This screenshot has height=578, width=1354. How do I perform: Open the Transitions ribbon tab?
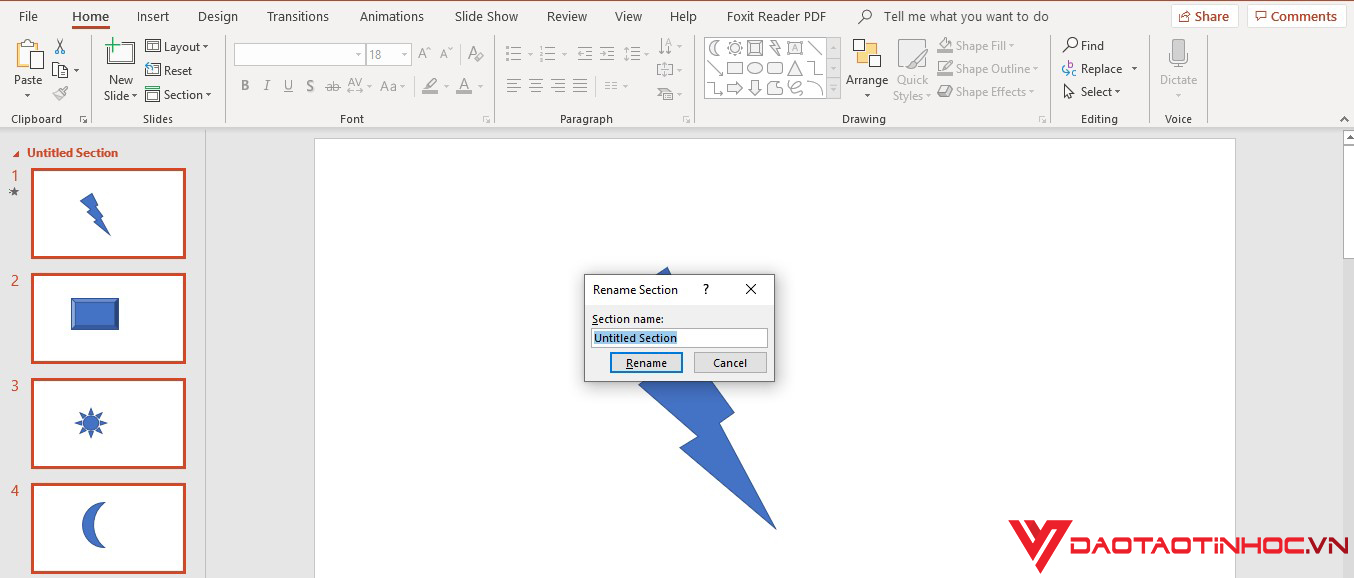click(x=298, y=16)
